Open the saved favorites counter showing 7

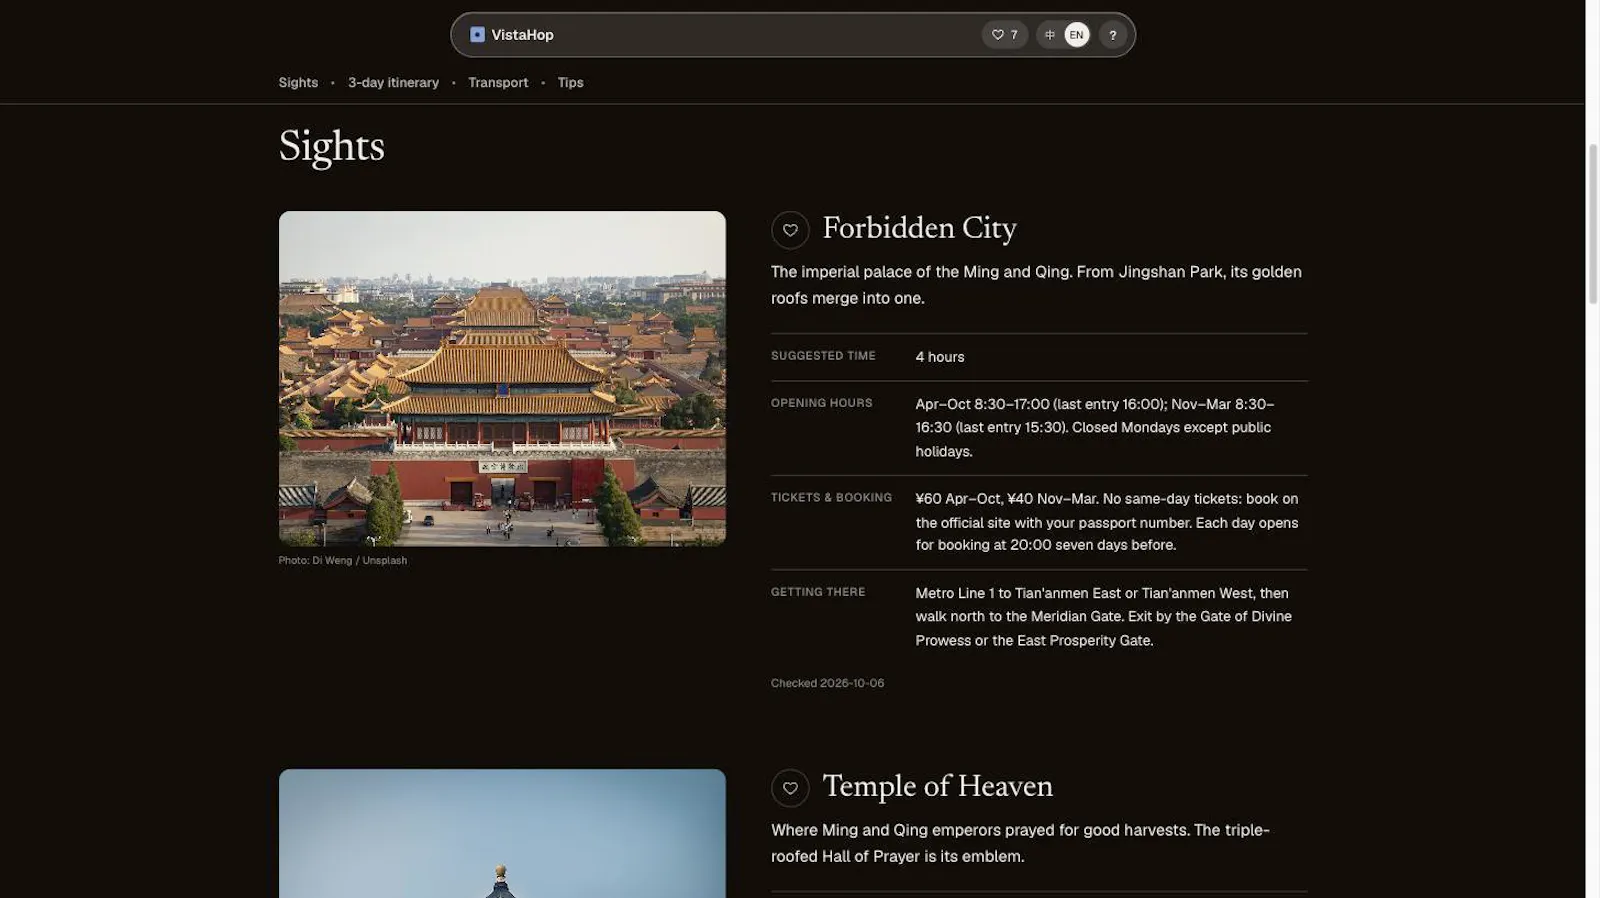click(1004, 35)
